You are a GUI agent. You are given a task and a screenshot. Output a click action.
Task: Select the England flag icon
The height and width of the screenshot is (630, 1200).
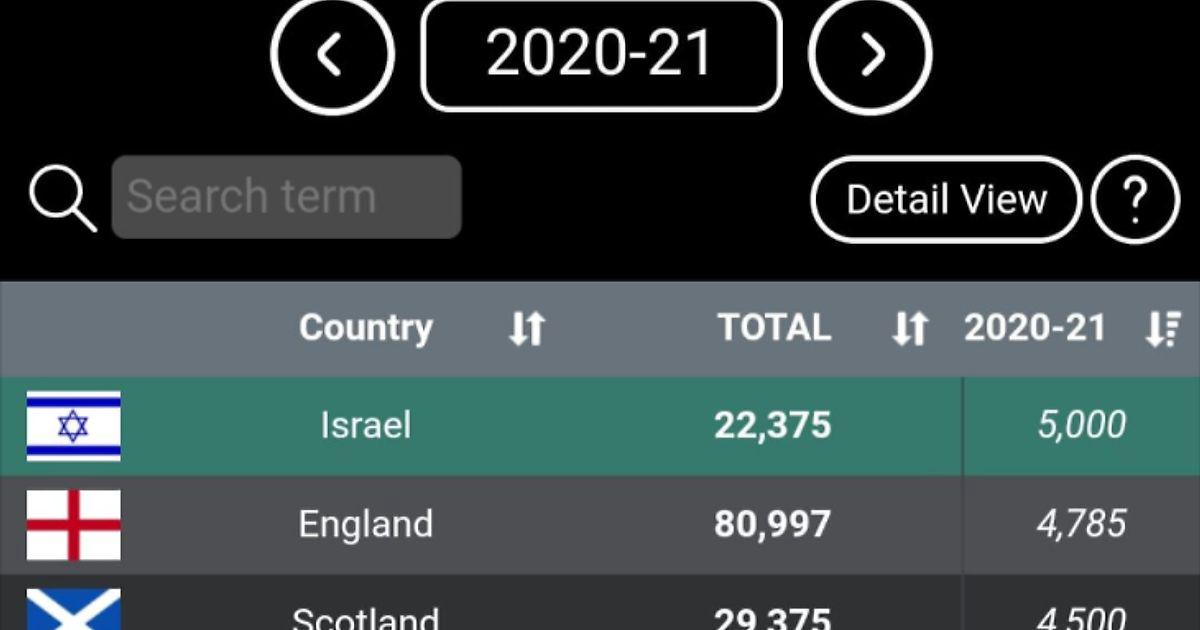pyautogui.click(x=73, y=524)
